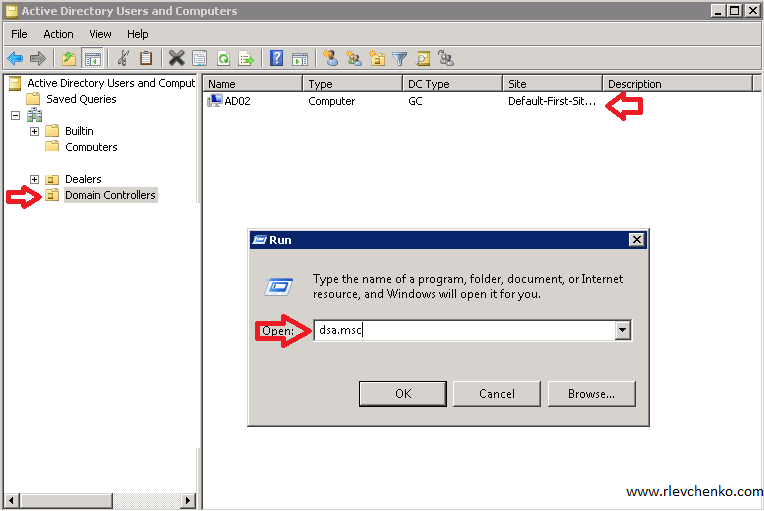This screenshot has height=511, width=764.
Task: Click the Saved Queries folder icon
Action: pyautogui.click(x=33, y=99)
